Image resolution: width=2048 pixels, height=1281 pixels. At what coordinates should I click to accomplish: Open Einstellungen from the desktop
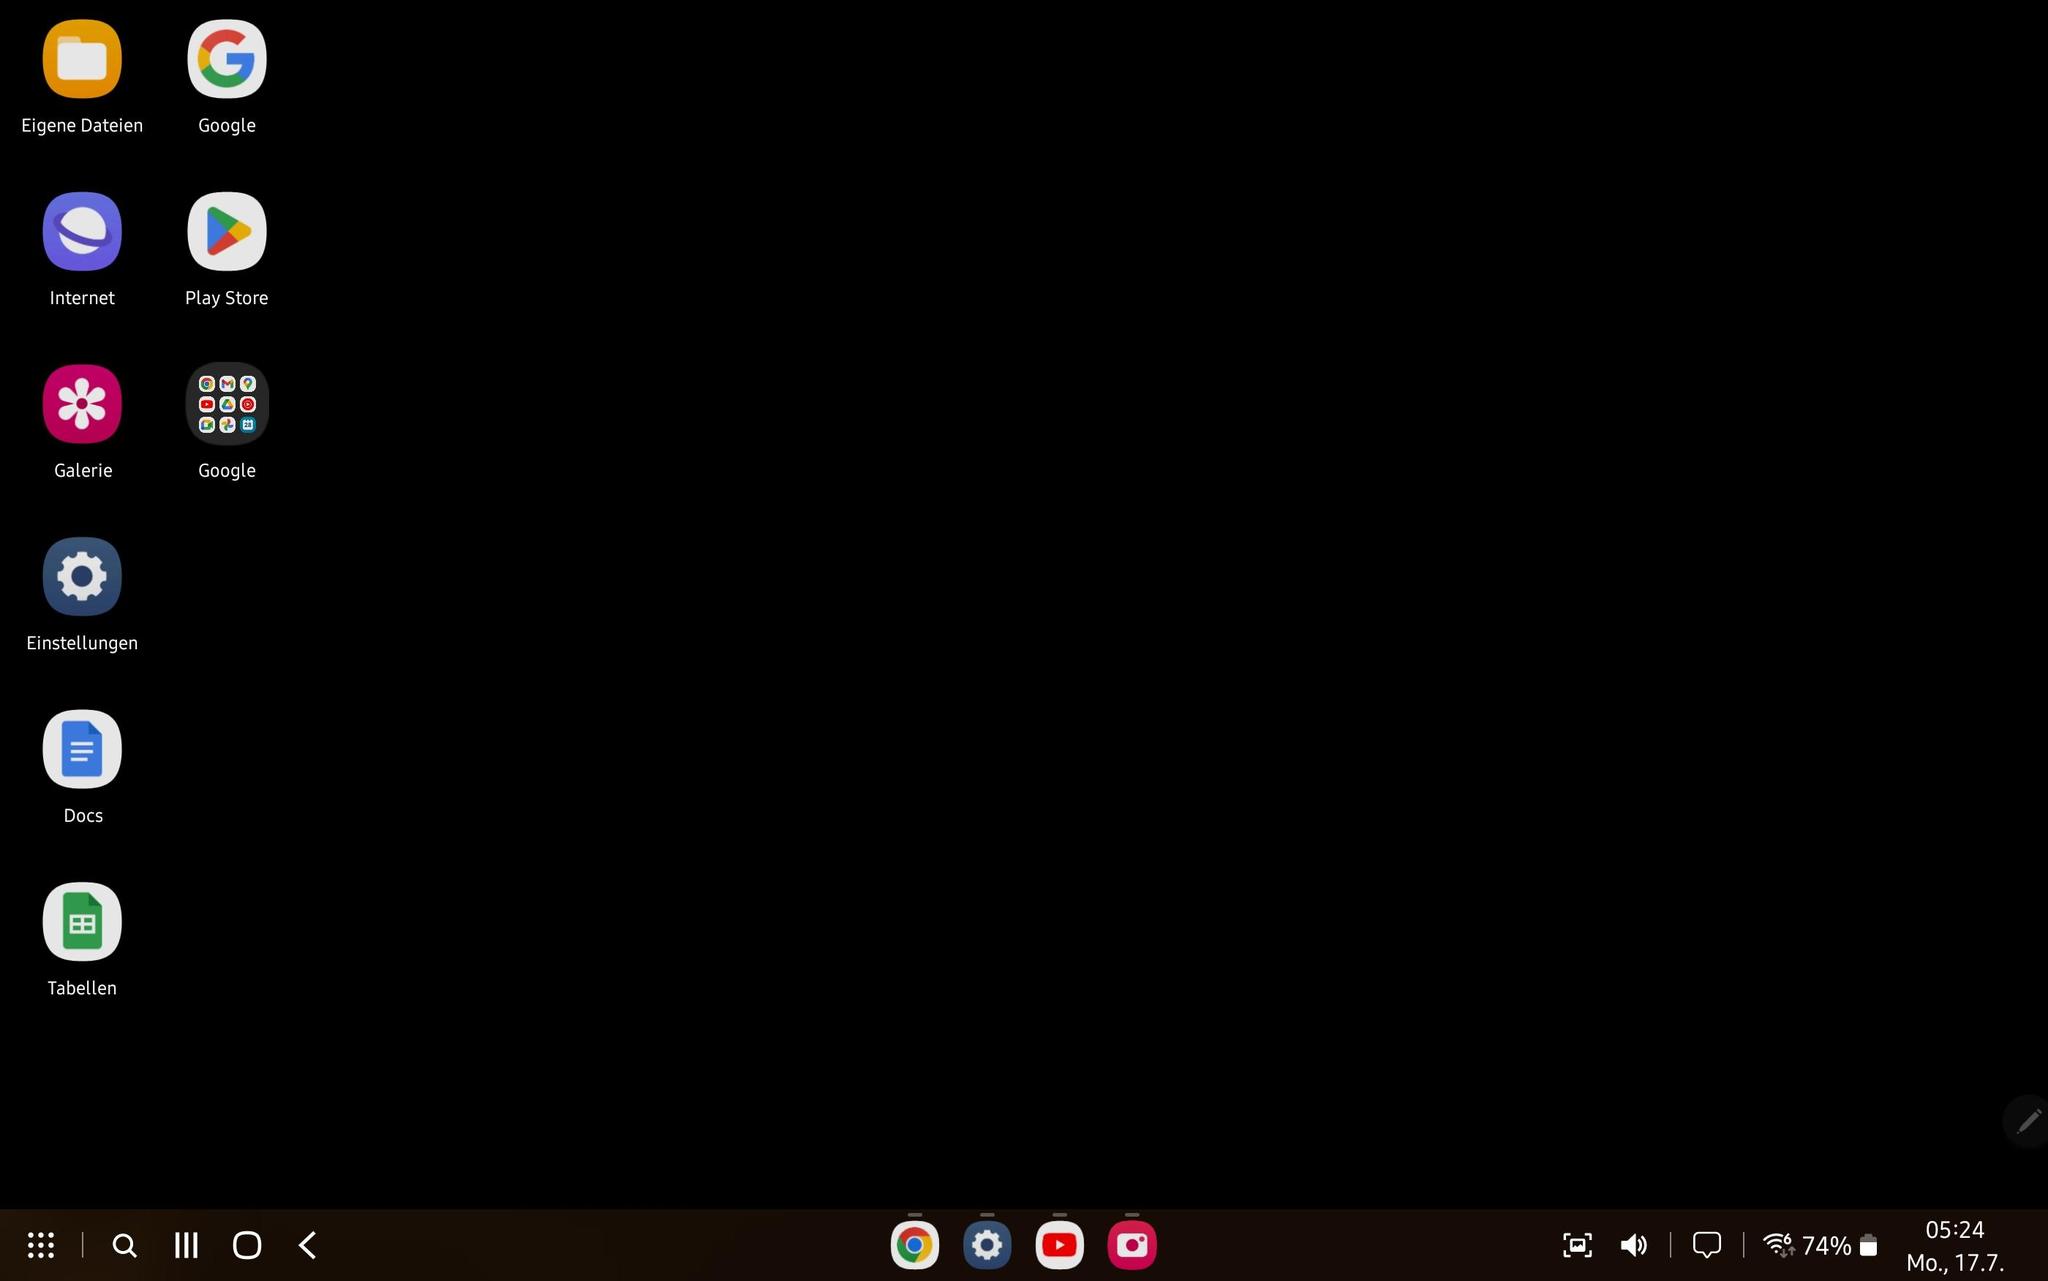point(82,577)
